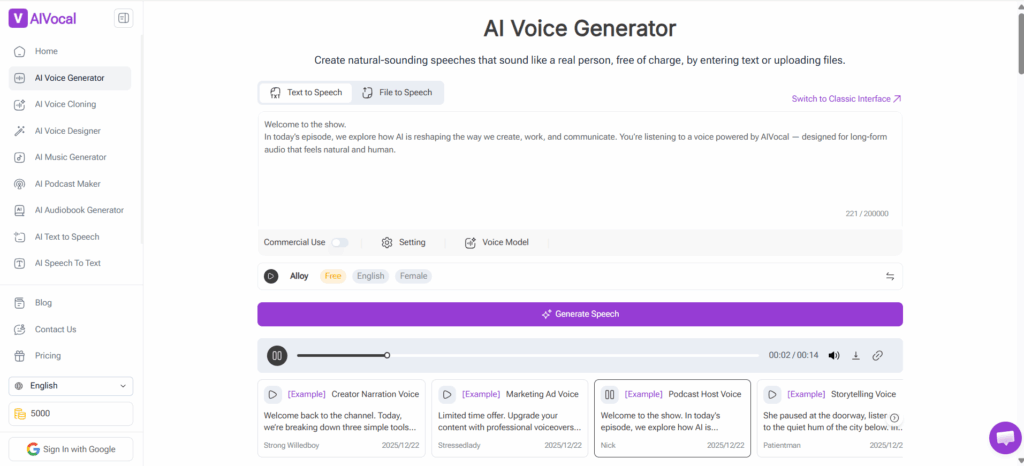Viewport: 1024px width, 466px height.
Task: Switch to Text to Speech tab
Action: click(x=306, y=93)
